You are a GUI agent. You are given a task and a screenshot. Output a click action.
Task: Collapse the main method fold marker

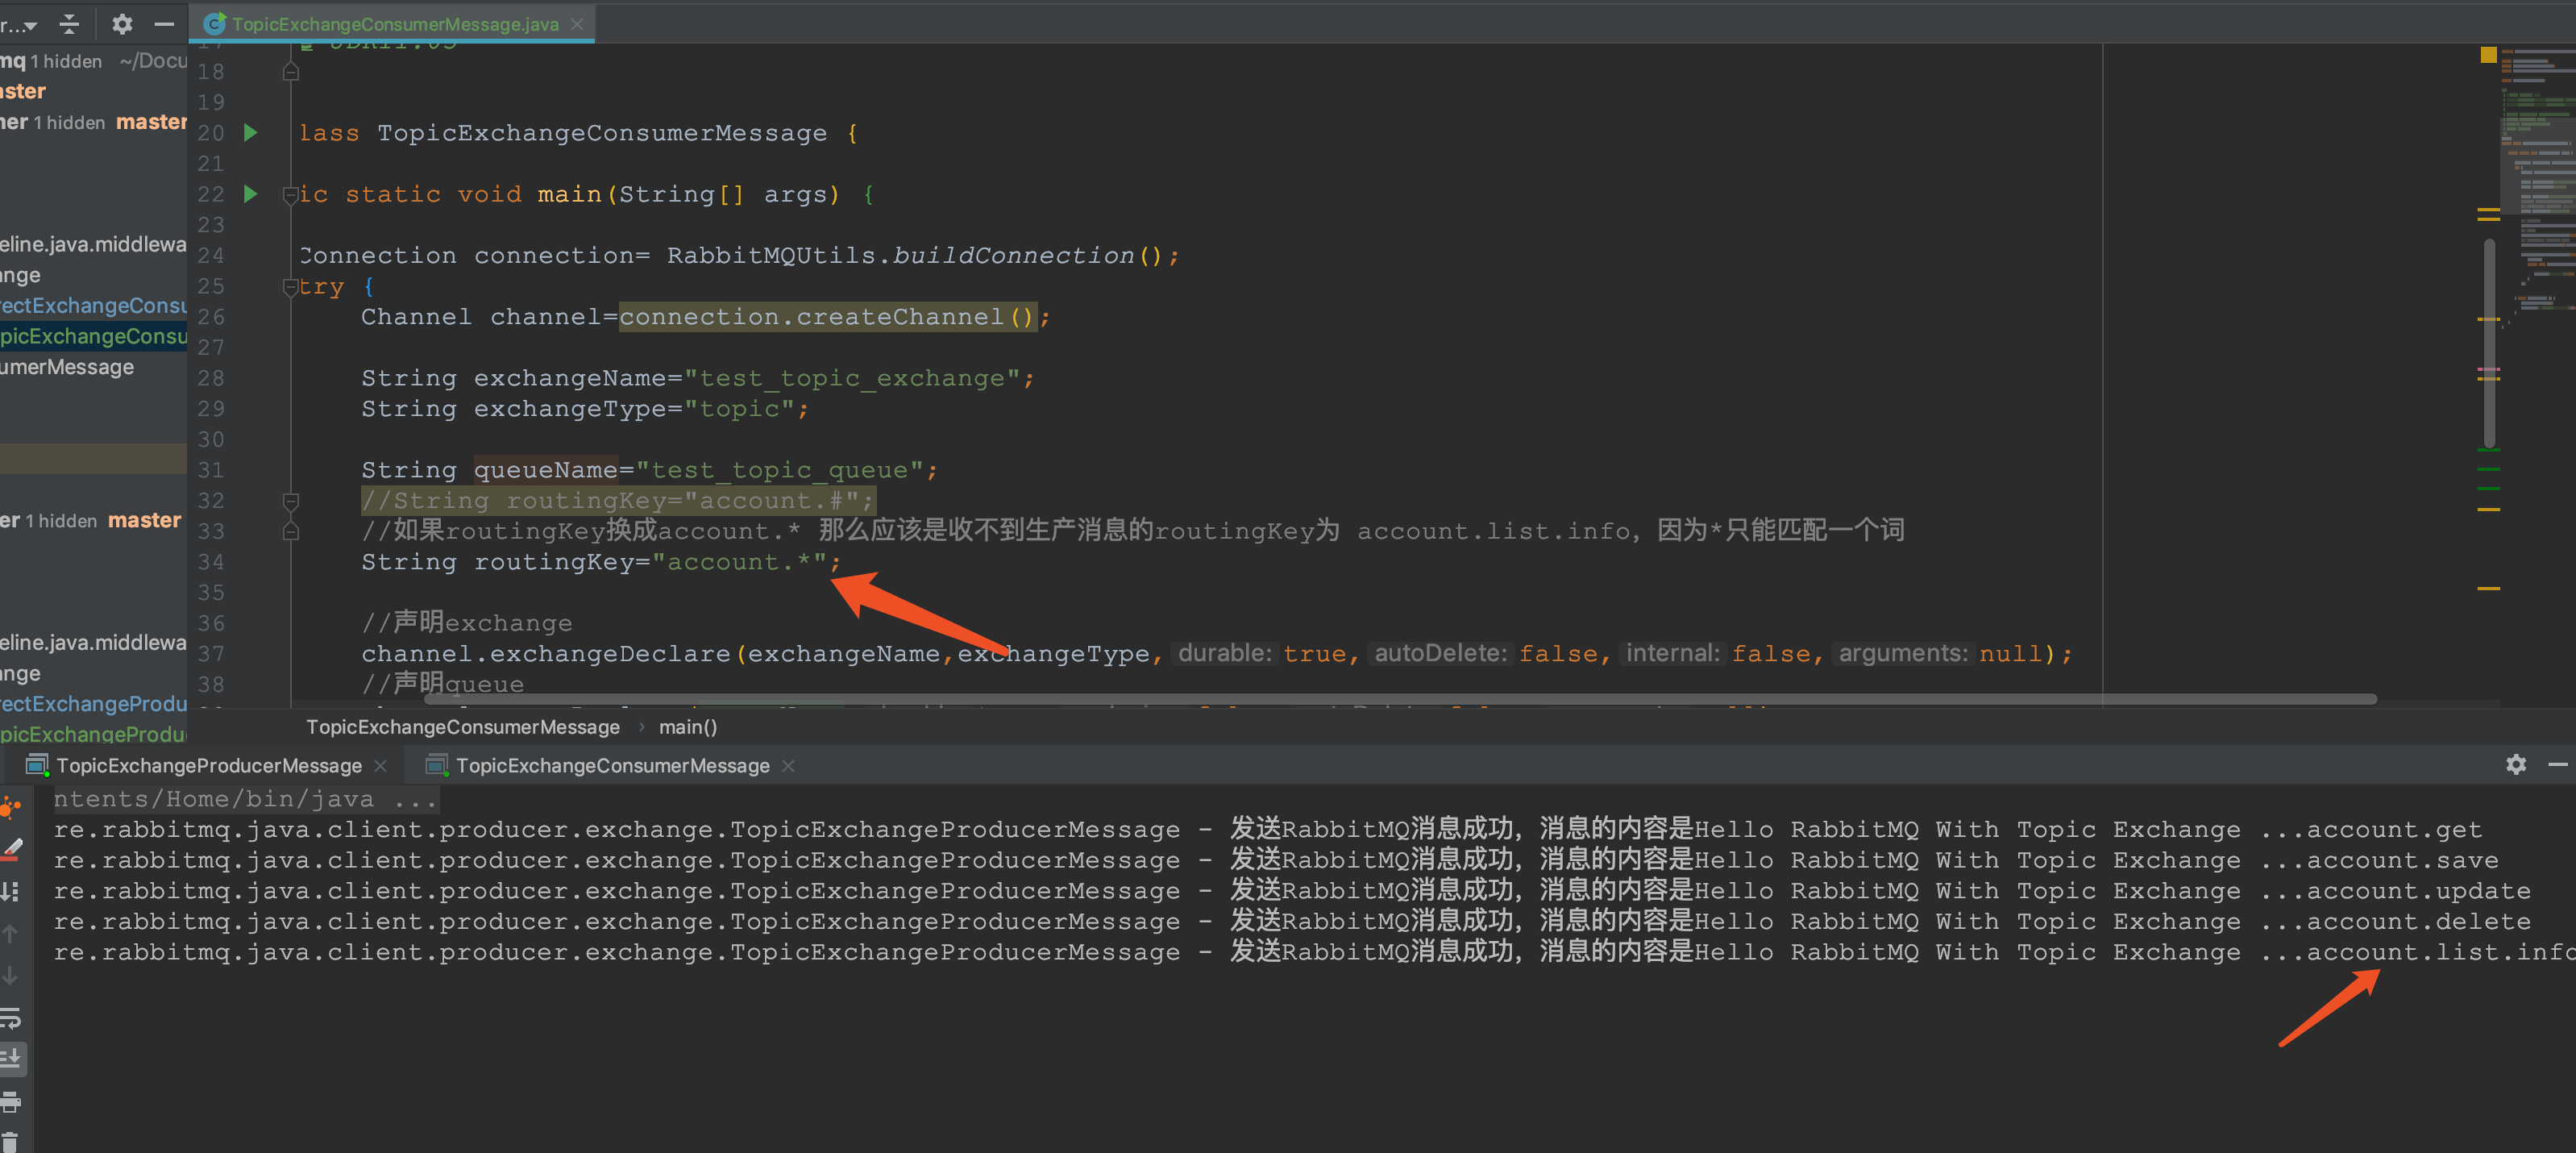[x=290, y=194]
